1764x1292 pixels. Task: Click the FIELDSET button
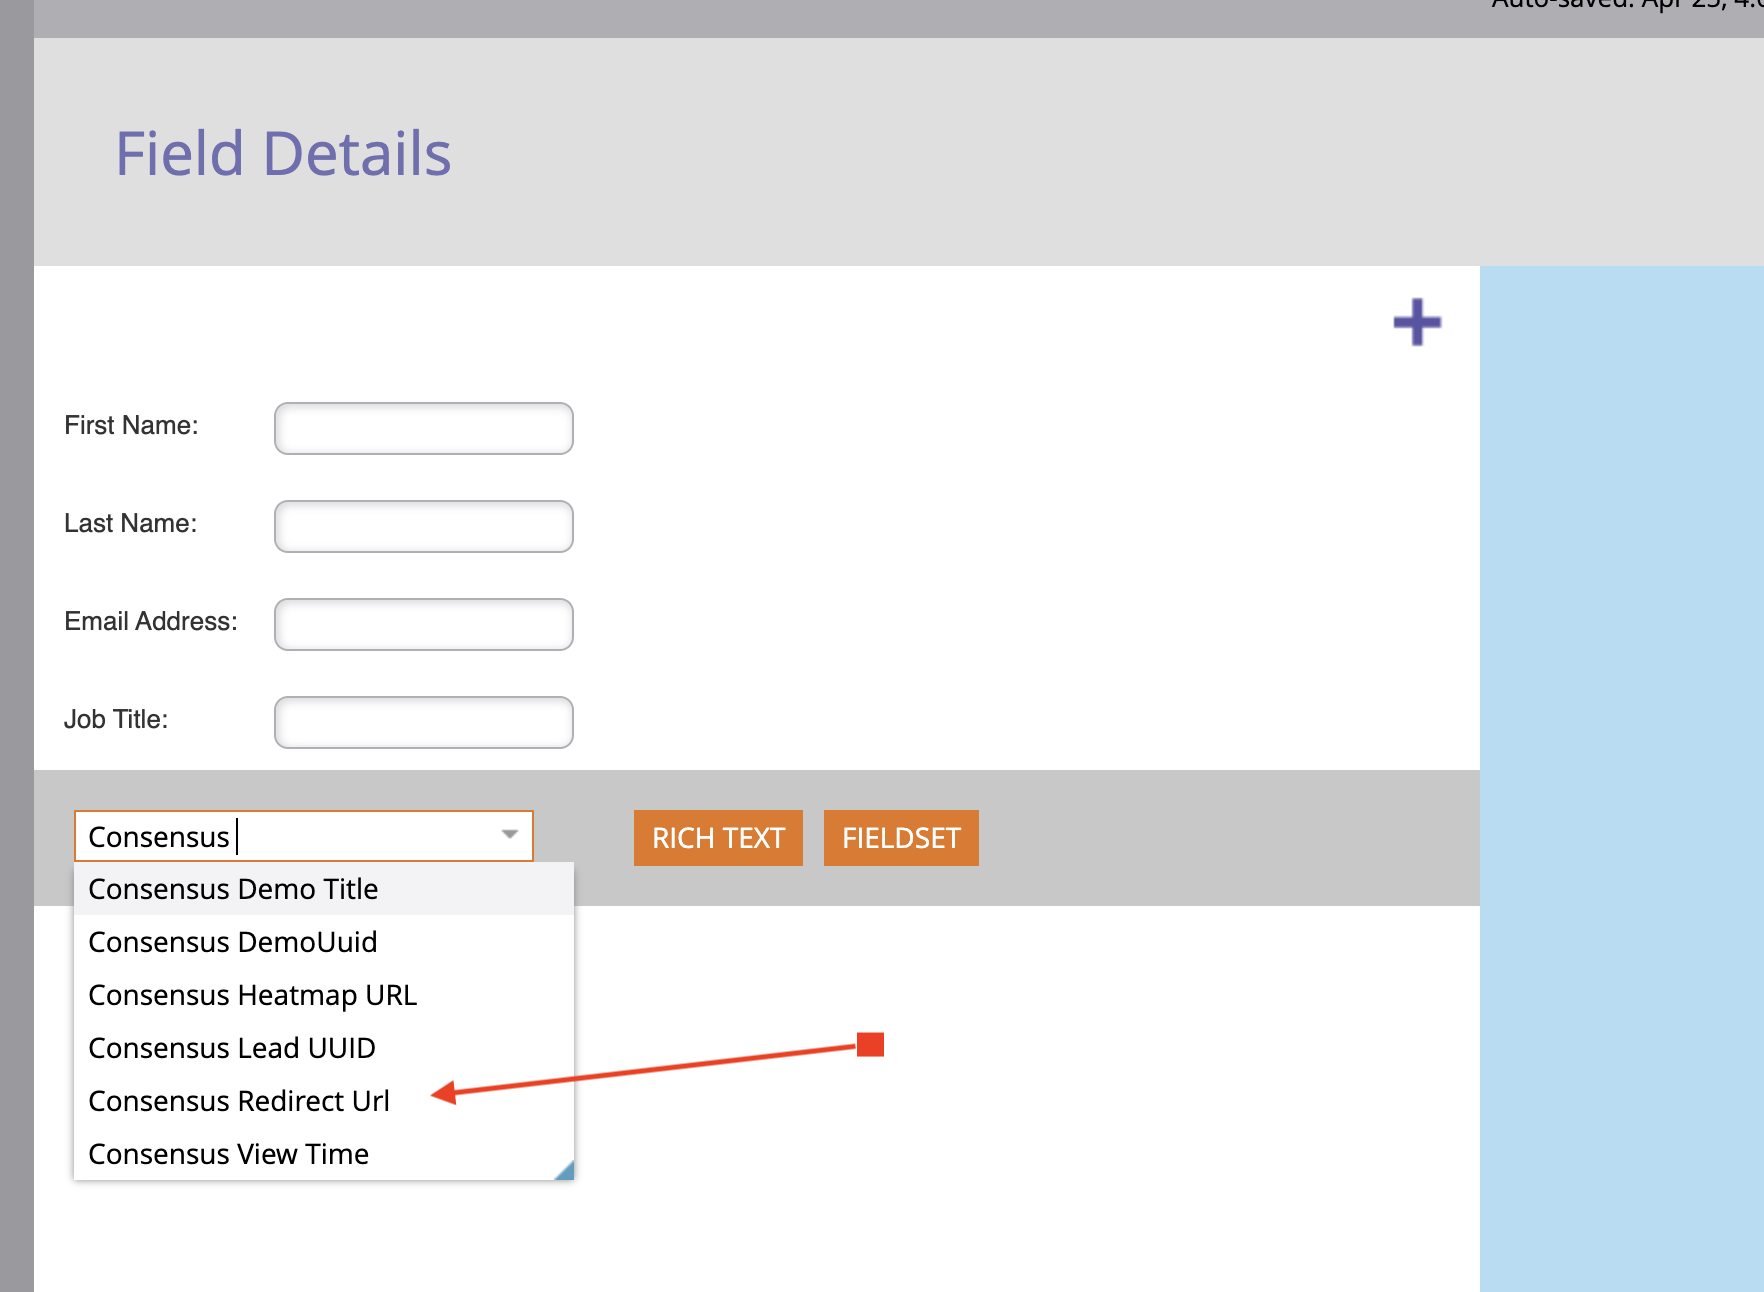pyautogui.click(x=901, y=838)
